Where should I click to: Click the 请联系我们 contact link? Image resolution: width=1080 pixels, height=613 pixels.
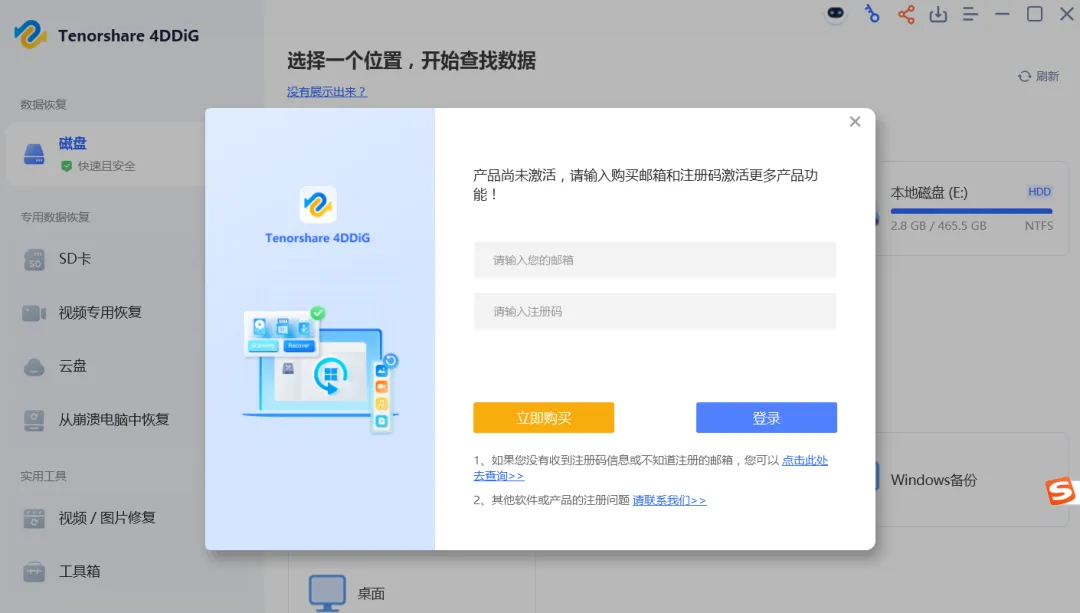pyautogui.click(x=669, y=501)
